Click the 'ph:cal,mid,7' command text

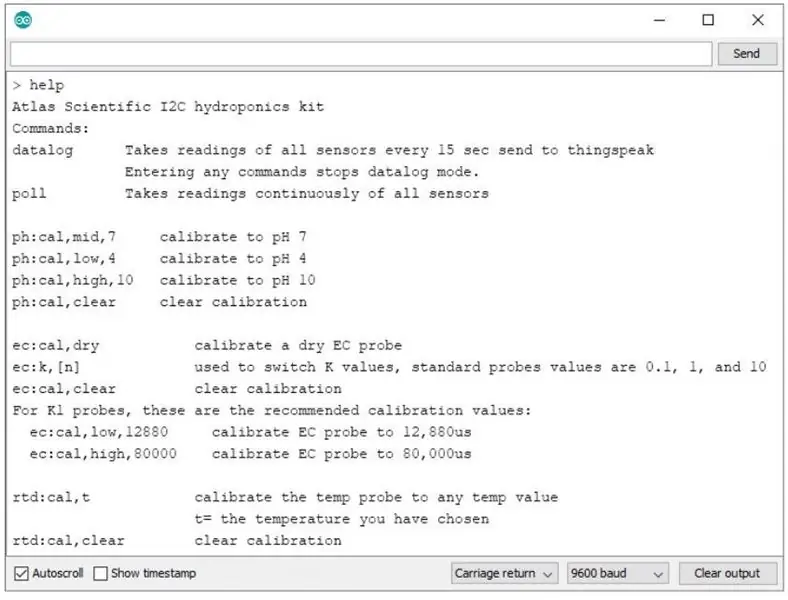[x=64, y=237]
